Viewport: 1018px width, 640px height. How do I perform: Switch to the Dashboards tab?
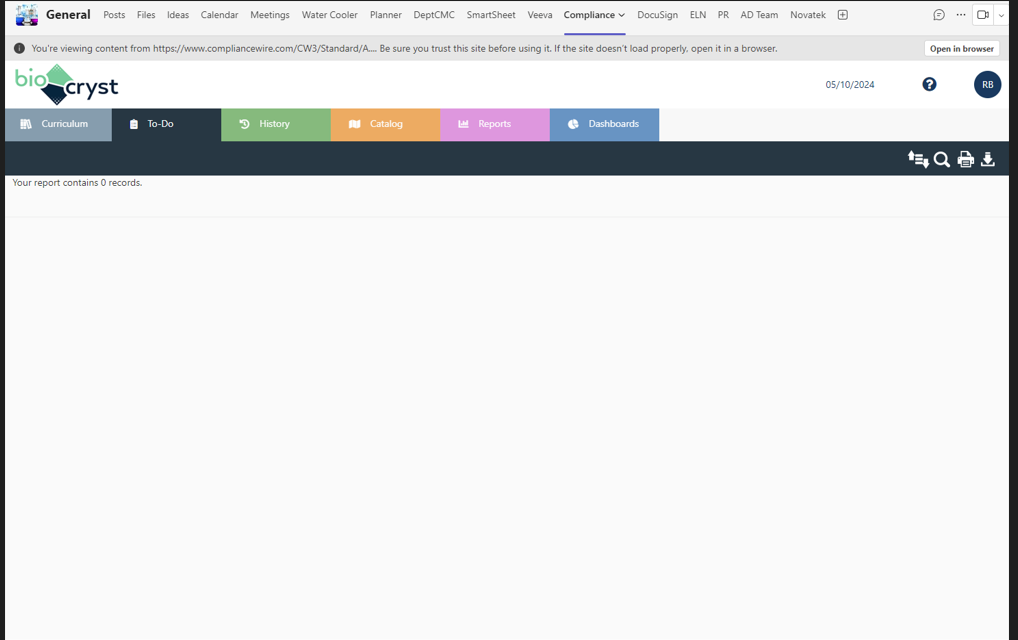coord(604,124)
